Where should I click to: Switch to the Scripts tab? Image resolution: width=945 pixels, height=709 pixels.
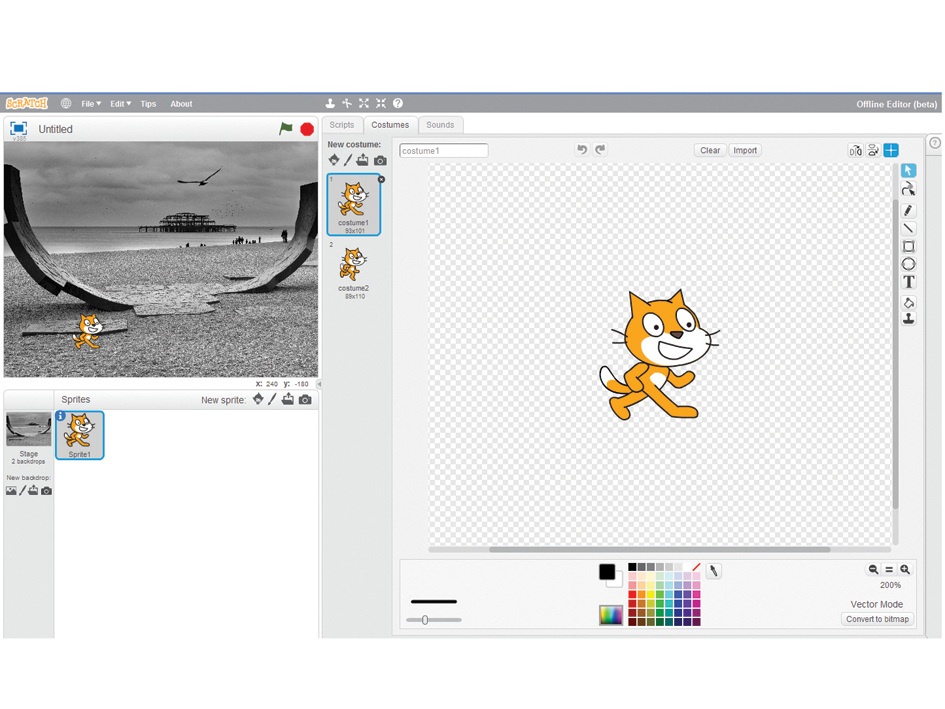click(x=342, y=125)
